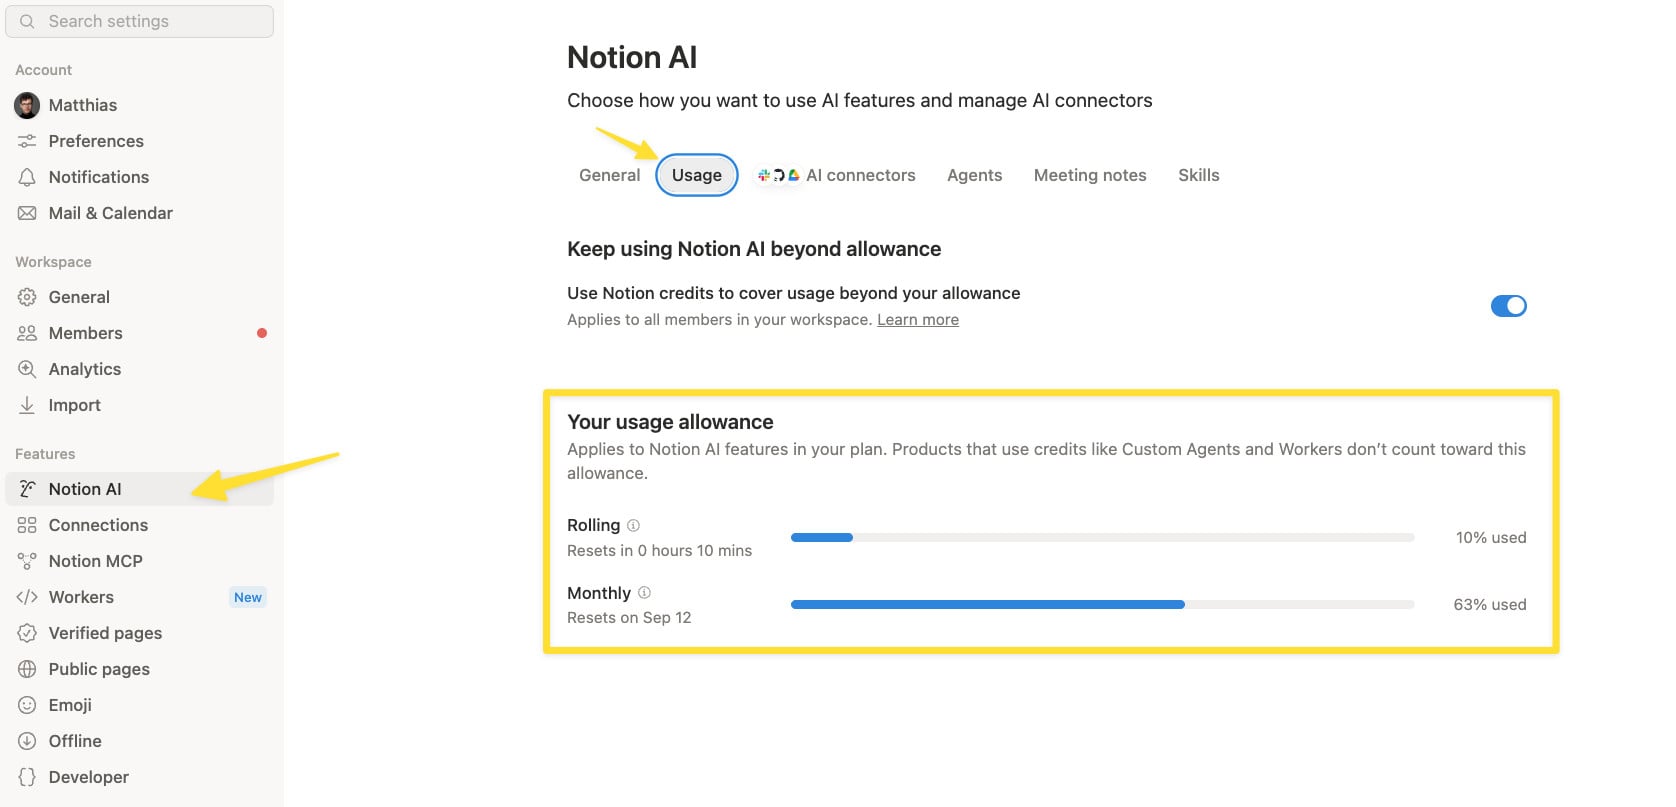
Task: Click the Developer curly braces icon
Action: 27,777
